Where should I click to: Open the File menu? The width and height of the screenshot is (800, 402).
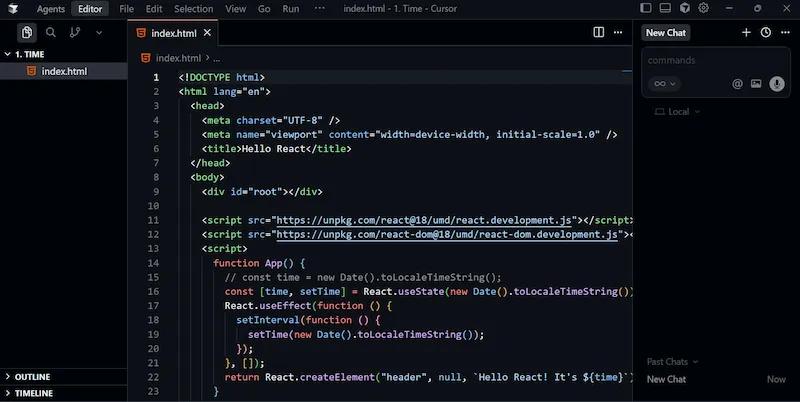point(126,9)
